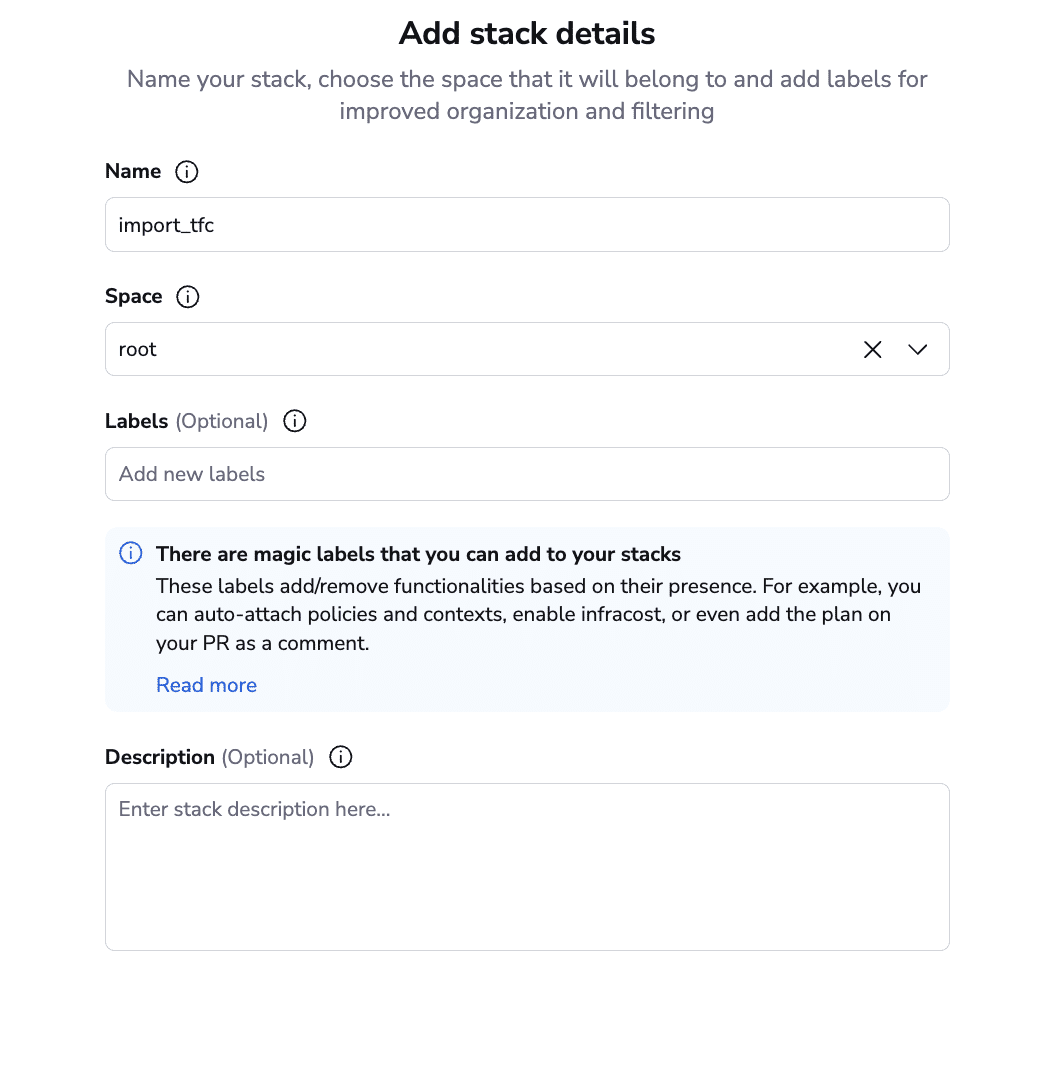Click into the stack description text area
The image size is (1038, 1082).
click(526, 866)
